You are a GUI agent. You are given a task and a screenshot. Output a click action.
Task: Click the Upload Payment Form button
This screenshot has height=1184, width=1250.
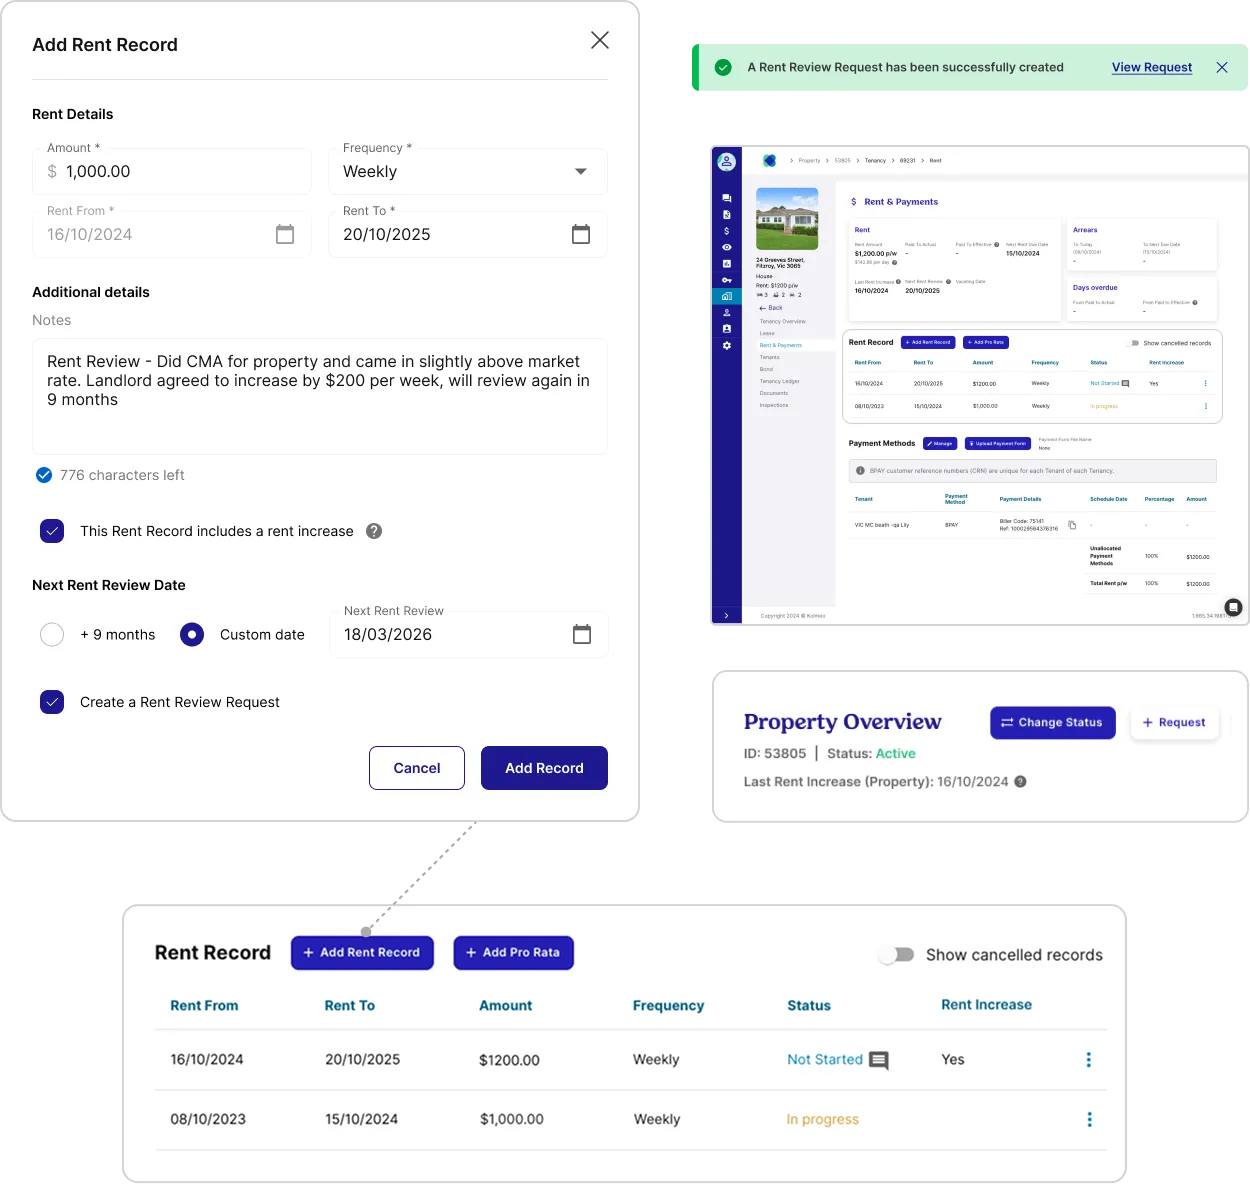998,443
